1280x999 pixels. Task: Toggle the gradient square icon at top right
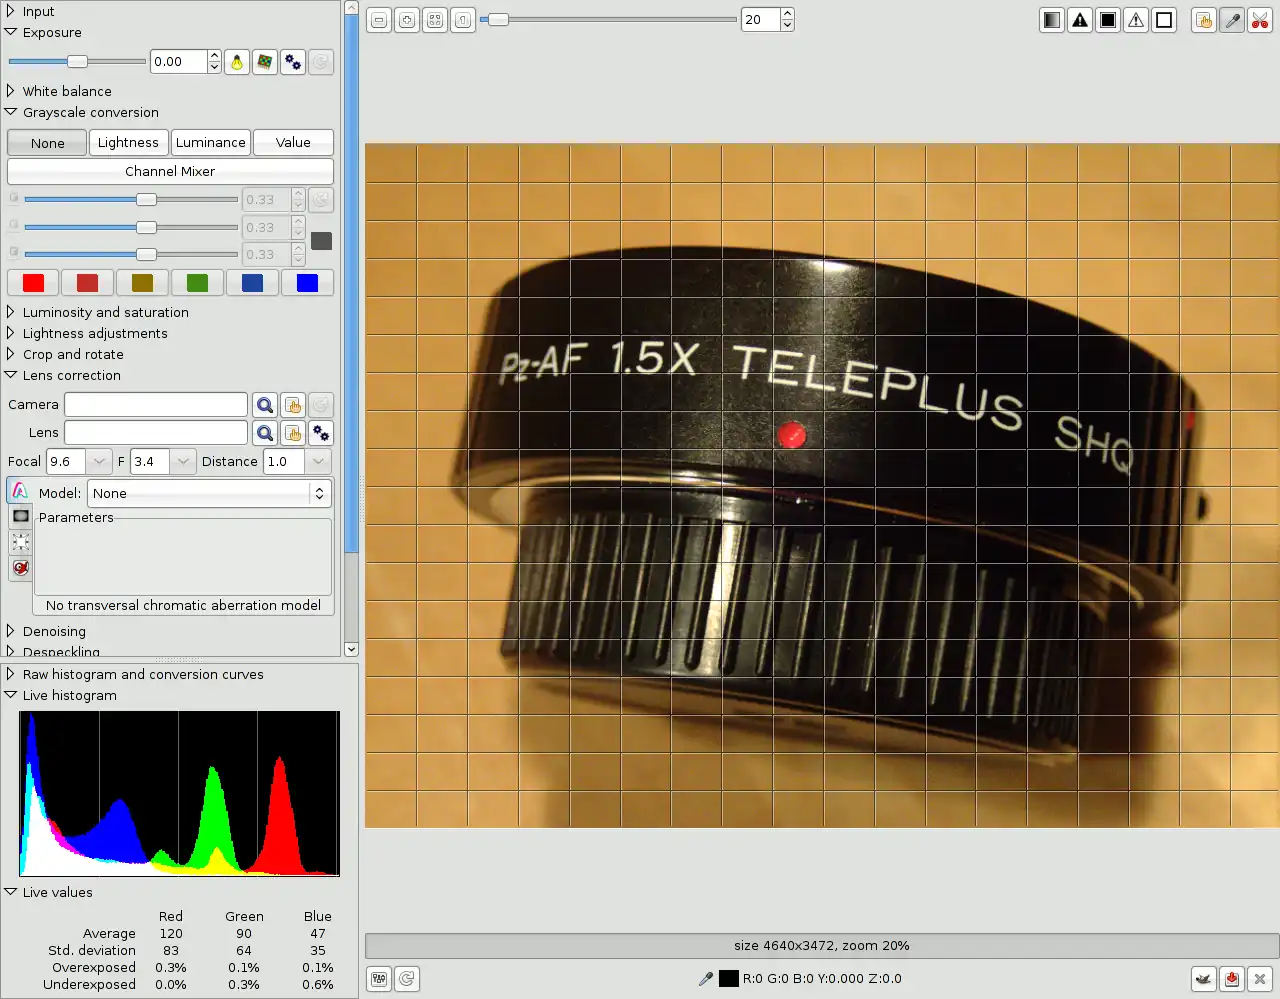click(x=1052, y=20)
